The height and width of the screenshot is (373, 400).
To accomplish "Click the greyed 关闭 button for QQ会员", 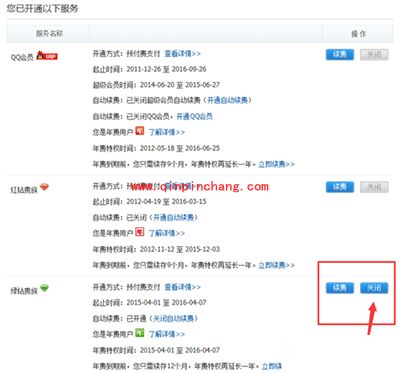I will [374, 54].
